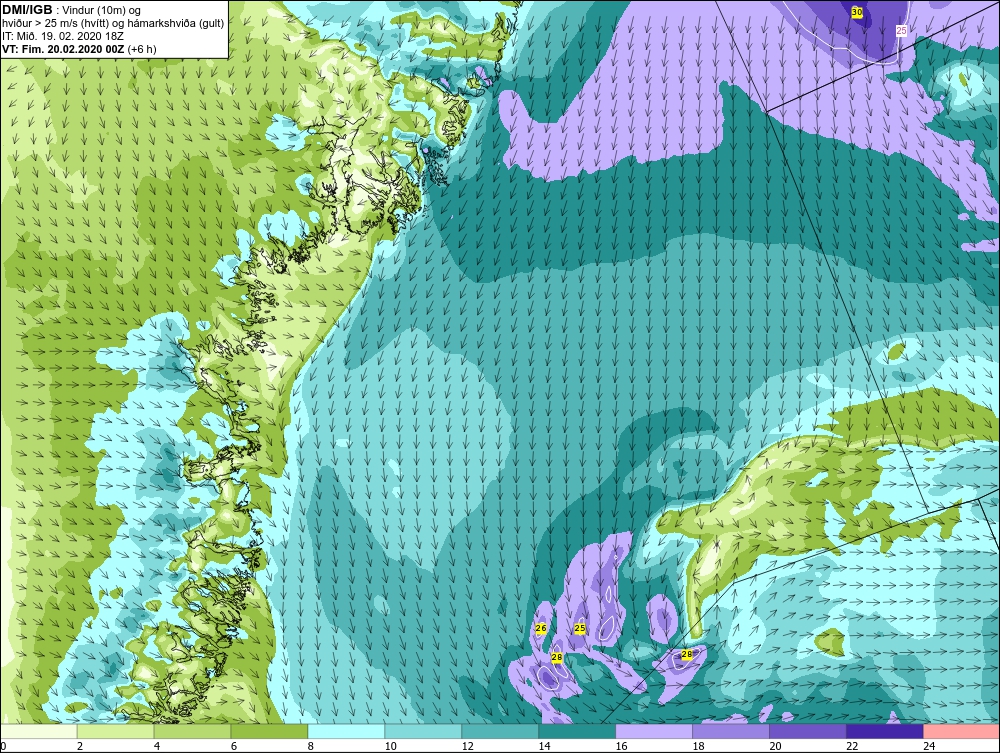Click the 24 value on the wind scale
Image resolution: width=1000 pixels, height=753 pixels.
929,746
